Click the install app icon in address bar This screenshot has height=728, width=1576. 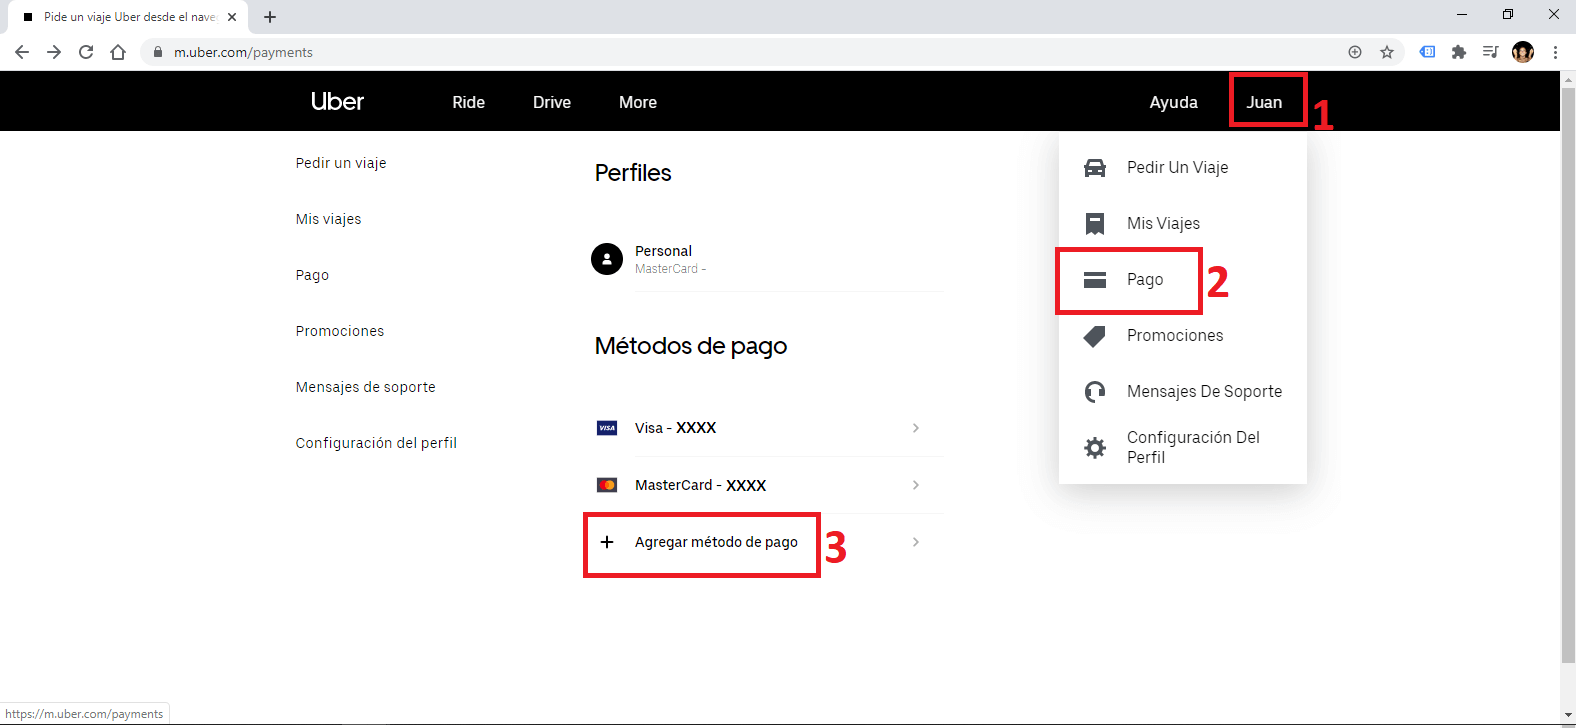pyautogui.click(x=1355, y=52)
